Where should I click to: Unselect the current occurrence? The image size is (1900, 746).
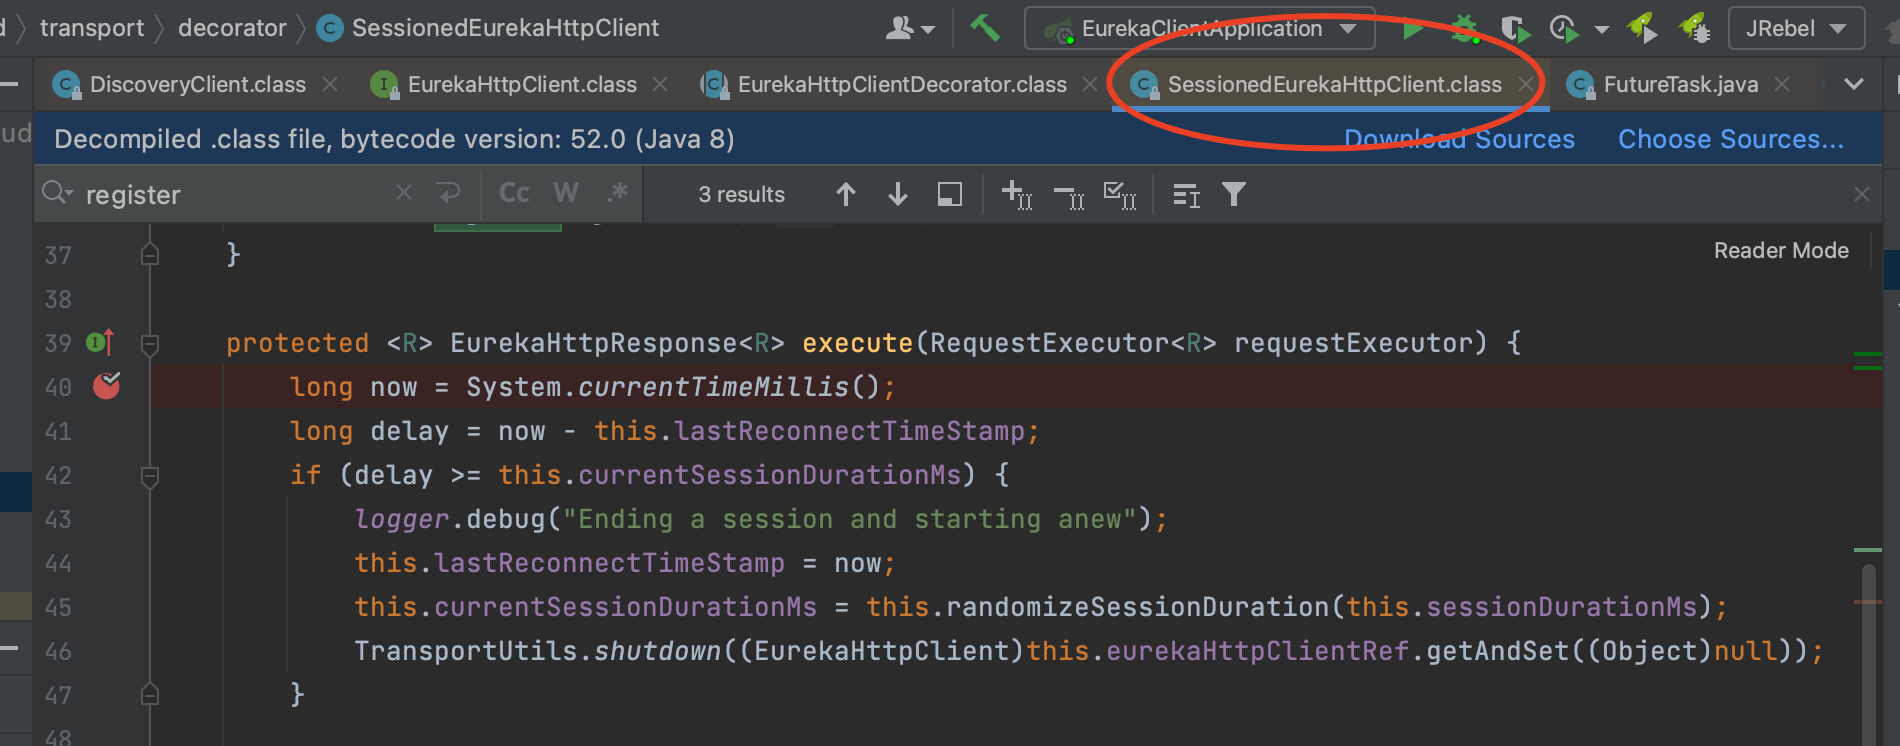click(x=1069, y=196)
